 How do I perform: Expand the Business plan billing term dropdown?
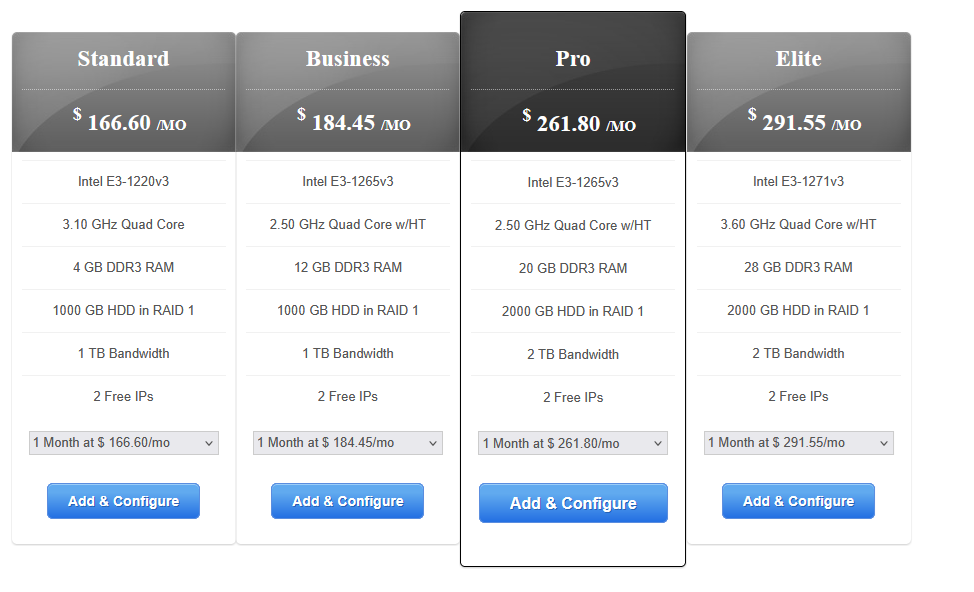pyautogui.click(x=348, y=443)
